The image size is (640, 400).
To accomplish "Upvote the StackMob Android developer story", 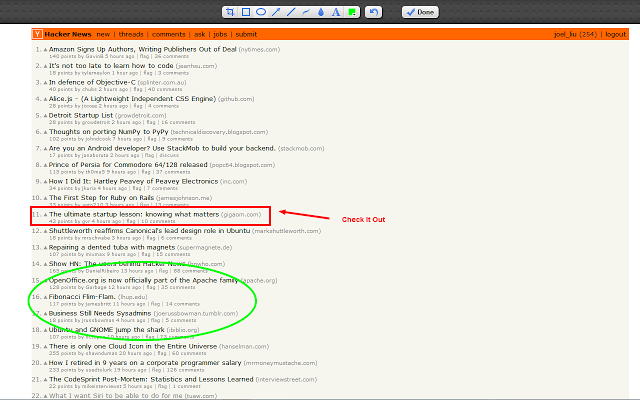I will point(45,149).
